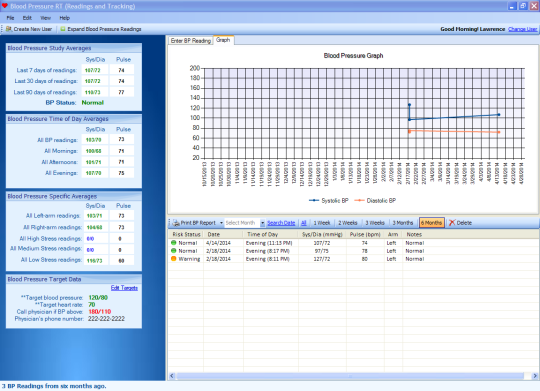Click the Last 7 days of readings label
Viewport: 540px width, 391px height.
pyautogui.click(x=46, y=70)
